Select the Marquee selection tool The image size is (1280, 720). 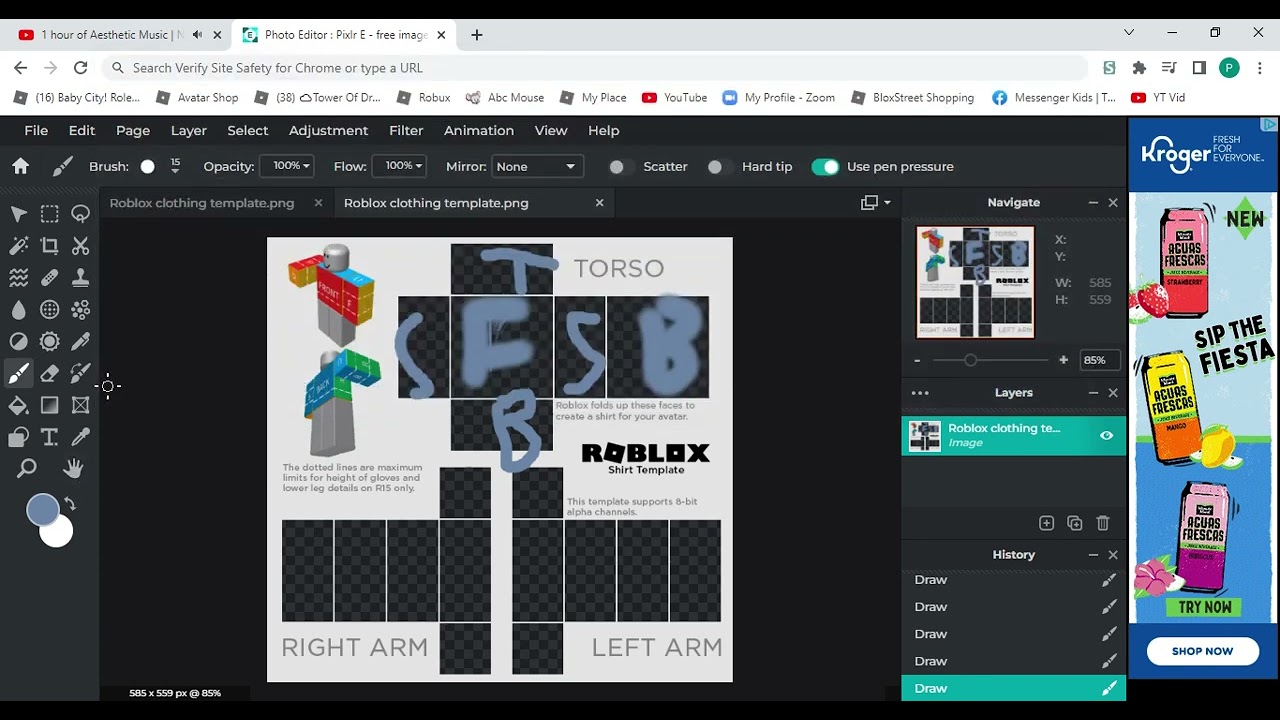pyautogui.click(x=49, y=214)
